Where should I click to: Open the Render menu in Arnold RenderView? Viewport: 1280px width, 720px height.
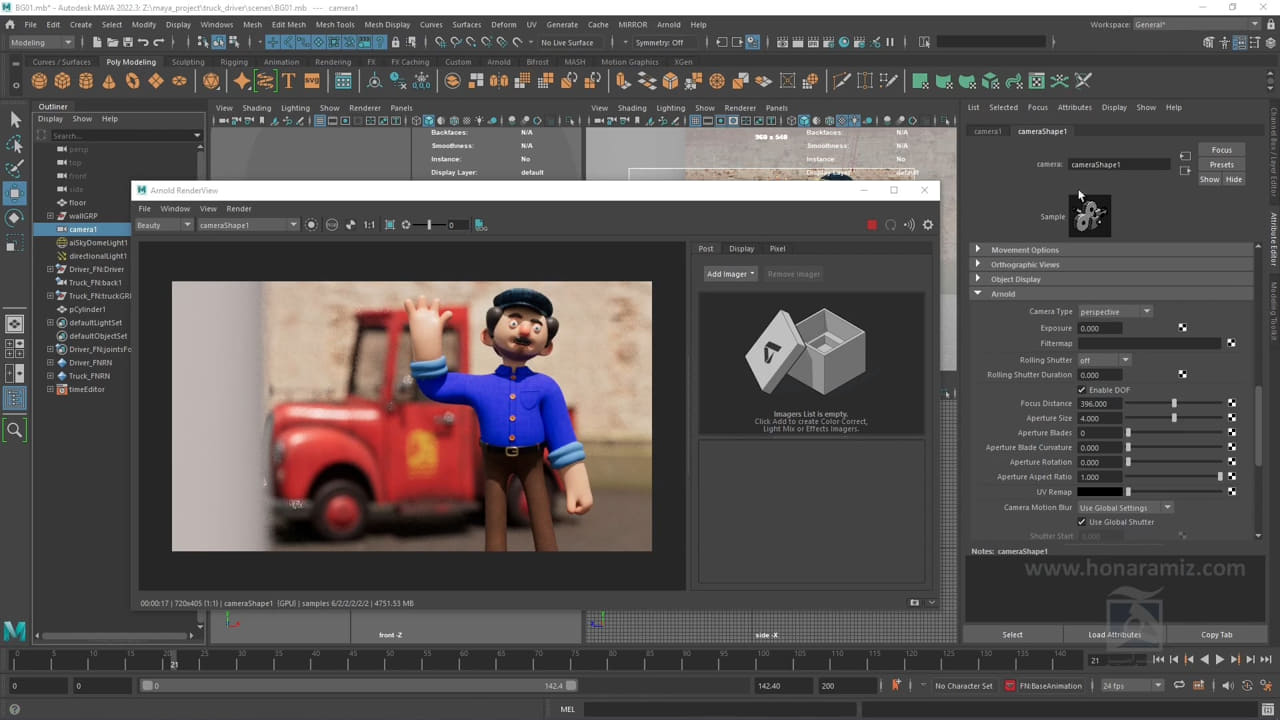tap(239, 209)
